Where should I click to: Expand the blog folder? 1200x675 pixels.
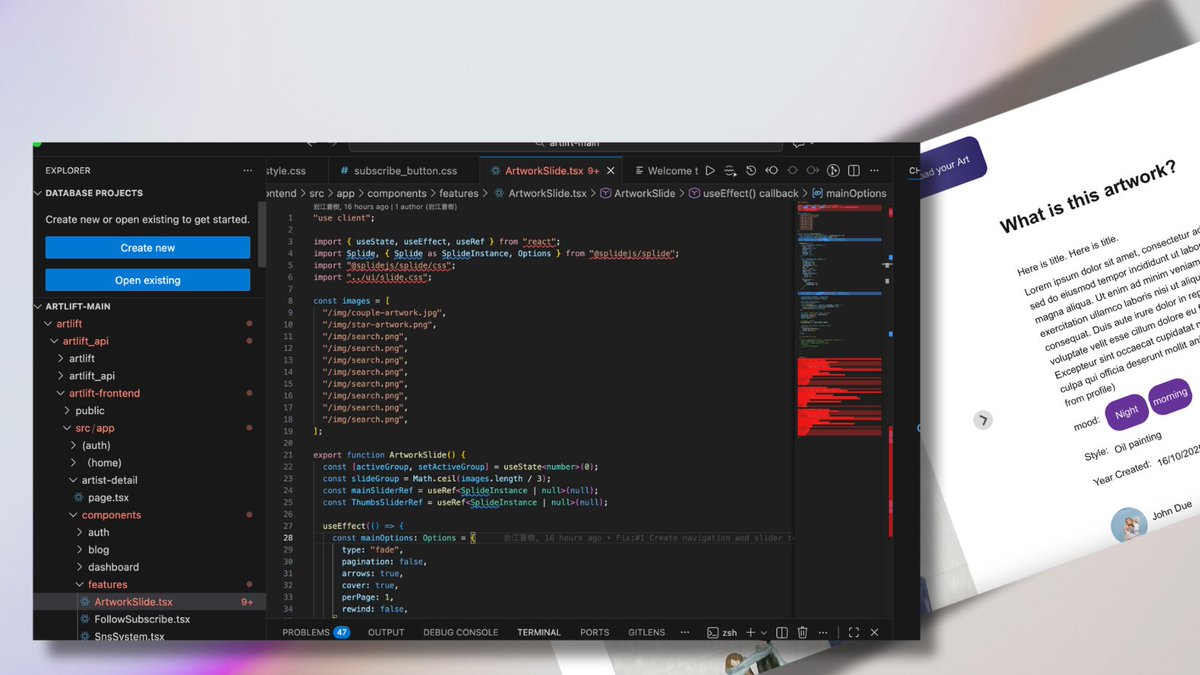tap(79, 550)
